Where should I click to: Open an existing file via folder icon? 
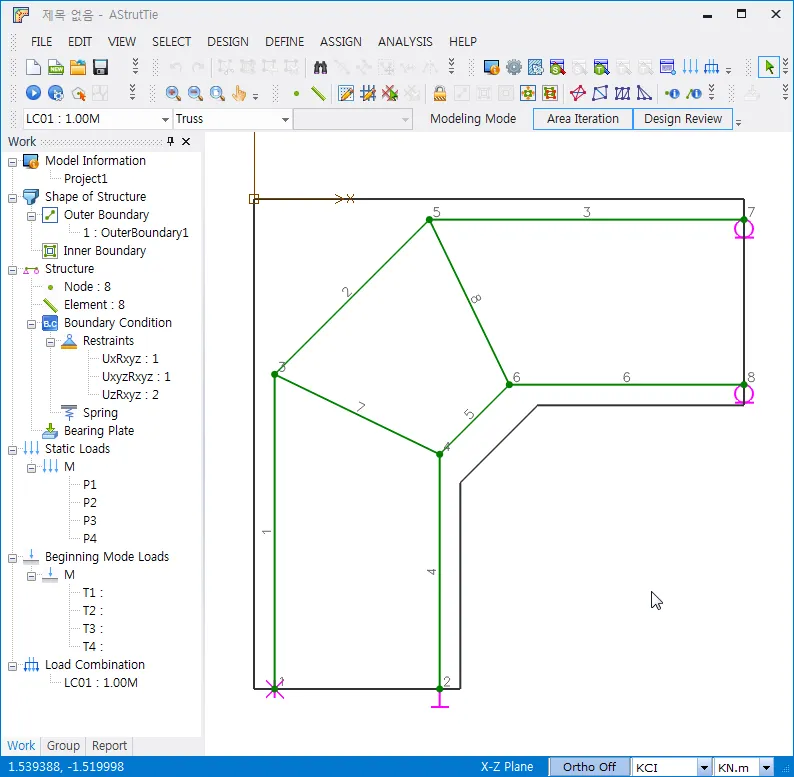click(x=78, y=67)
